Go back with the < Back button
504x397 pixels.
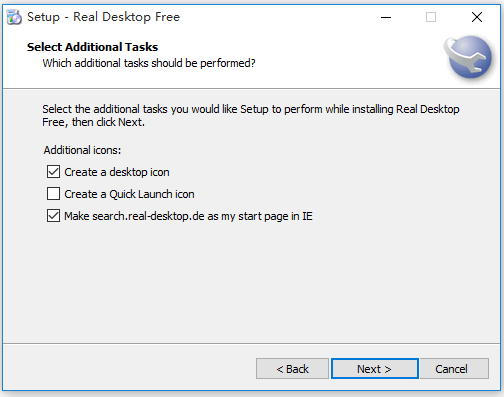tap(292, 369)
